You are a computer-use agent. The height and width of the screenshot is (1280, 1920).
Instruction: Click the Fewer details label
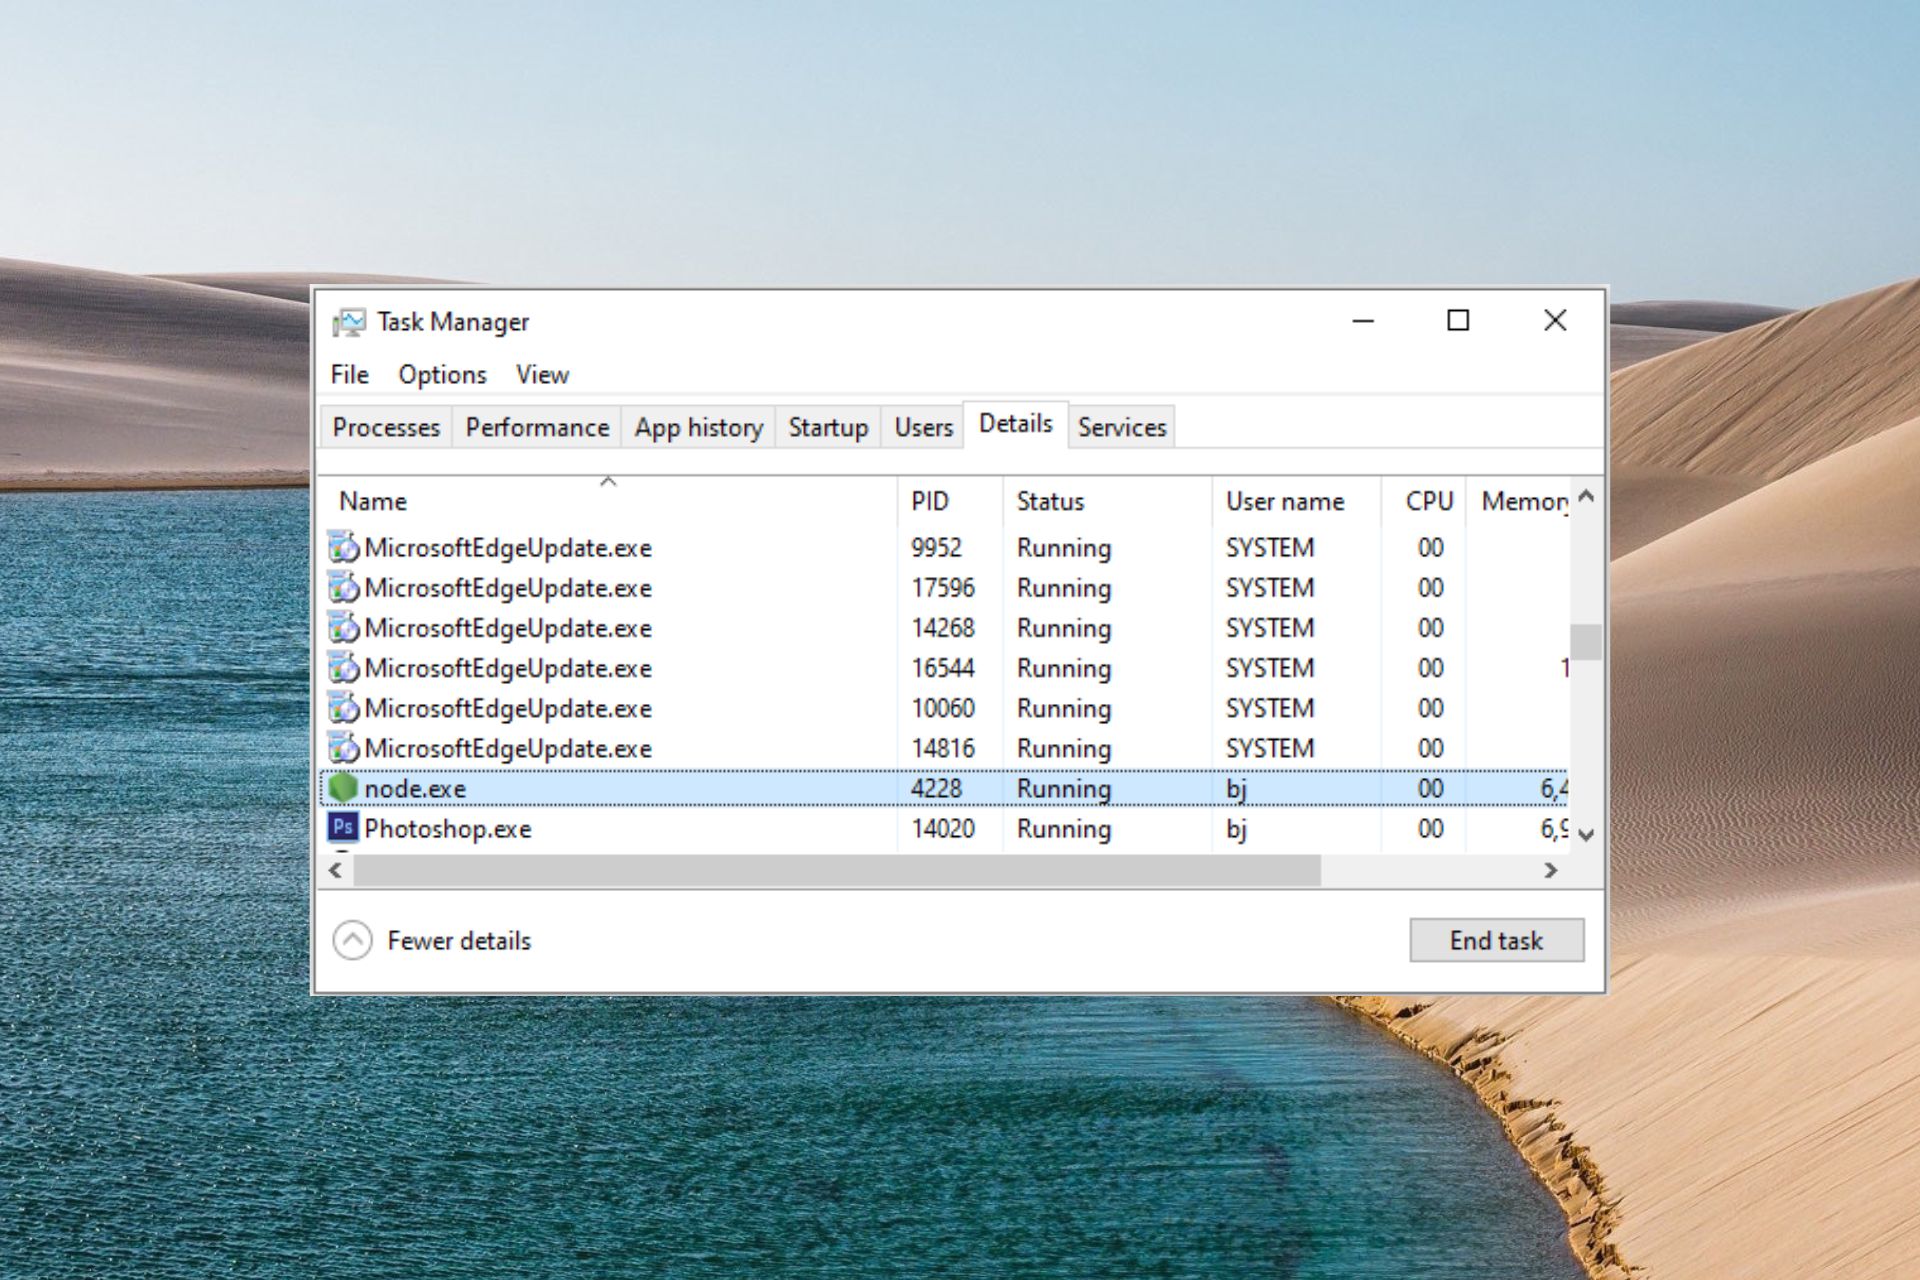pos(459,941)
